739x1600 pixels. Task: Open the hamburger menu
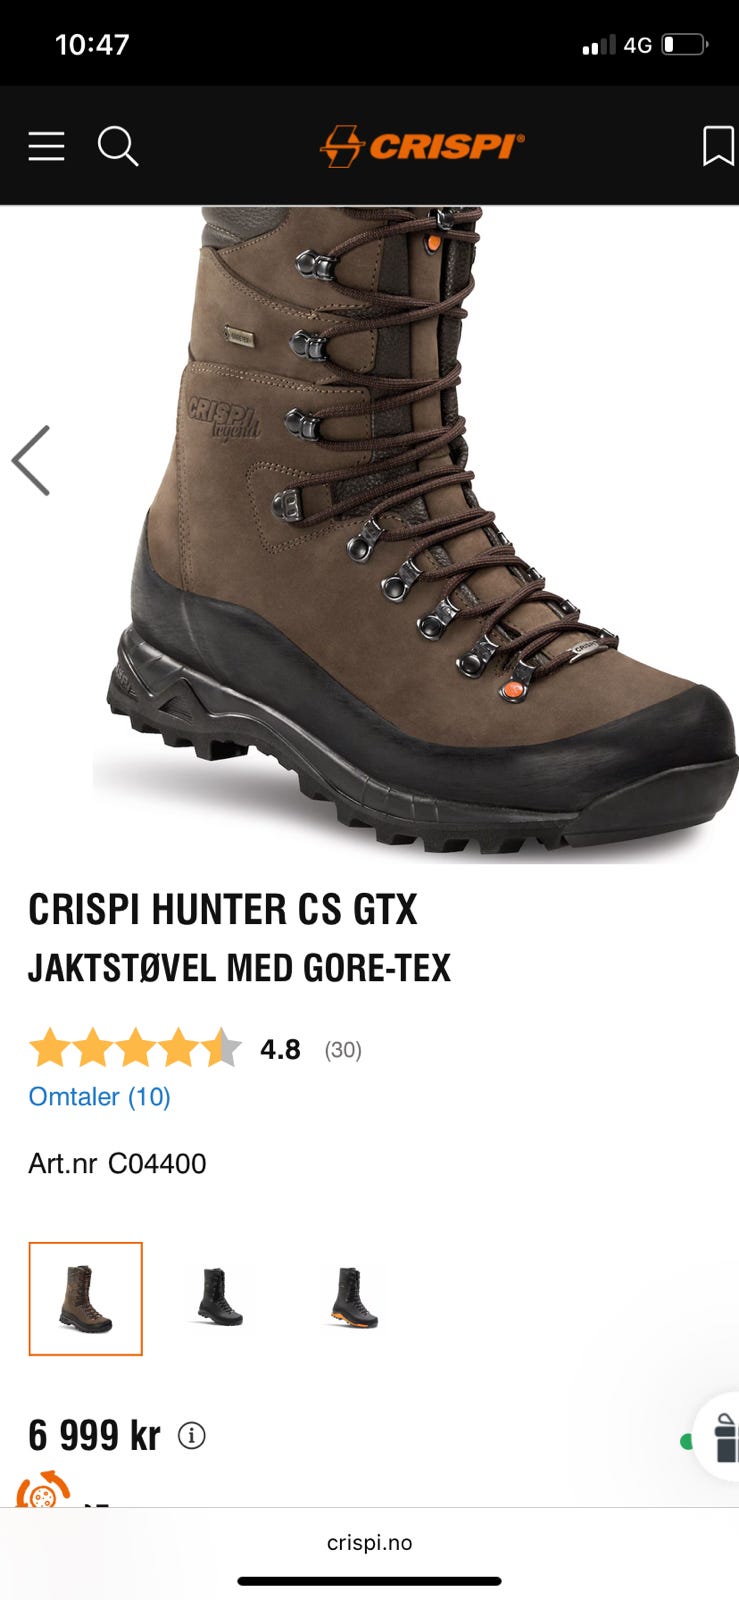click(46, 146)
